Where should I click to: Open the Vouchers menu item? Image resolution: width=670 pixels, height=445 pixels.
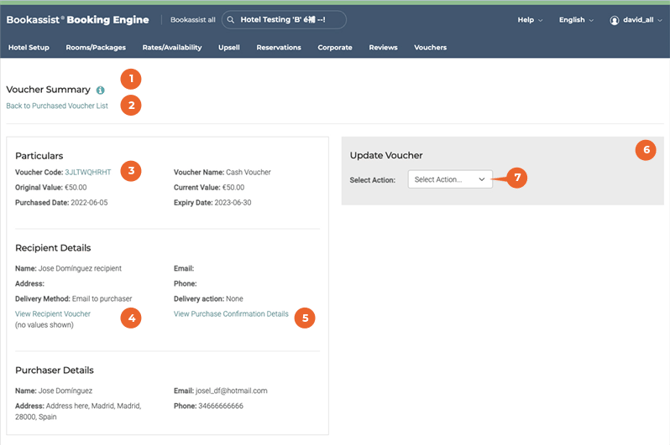[430, 47]
